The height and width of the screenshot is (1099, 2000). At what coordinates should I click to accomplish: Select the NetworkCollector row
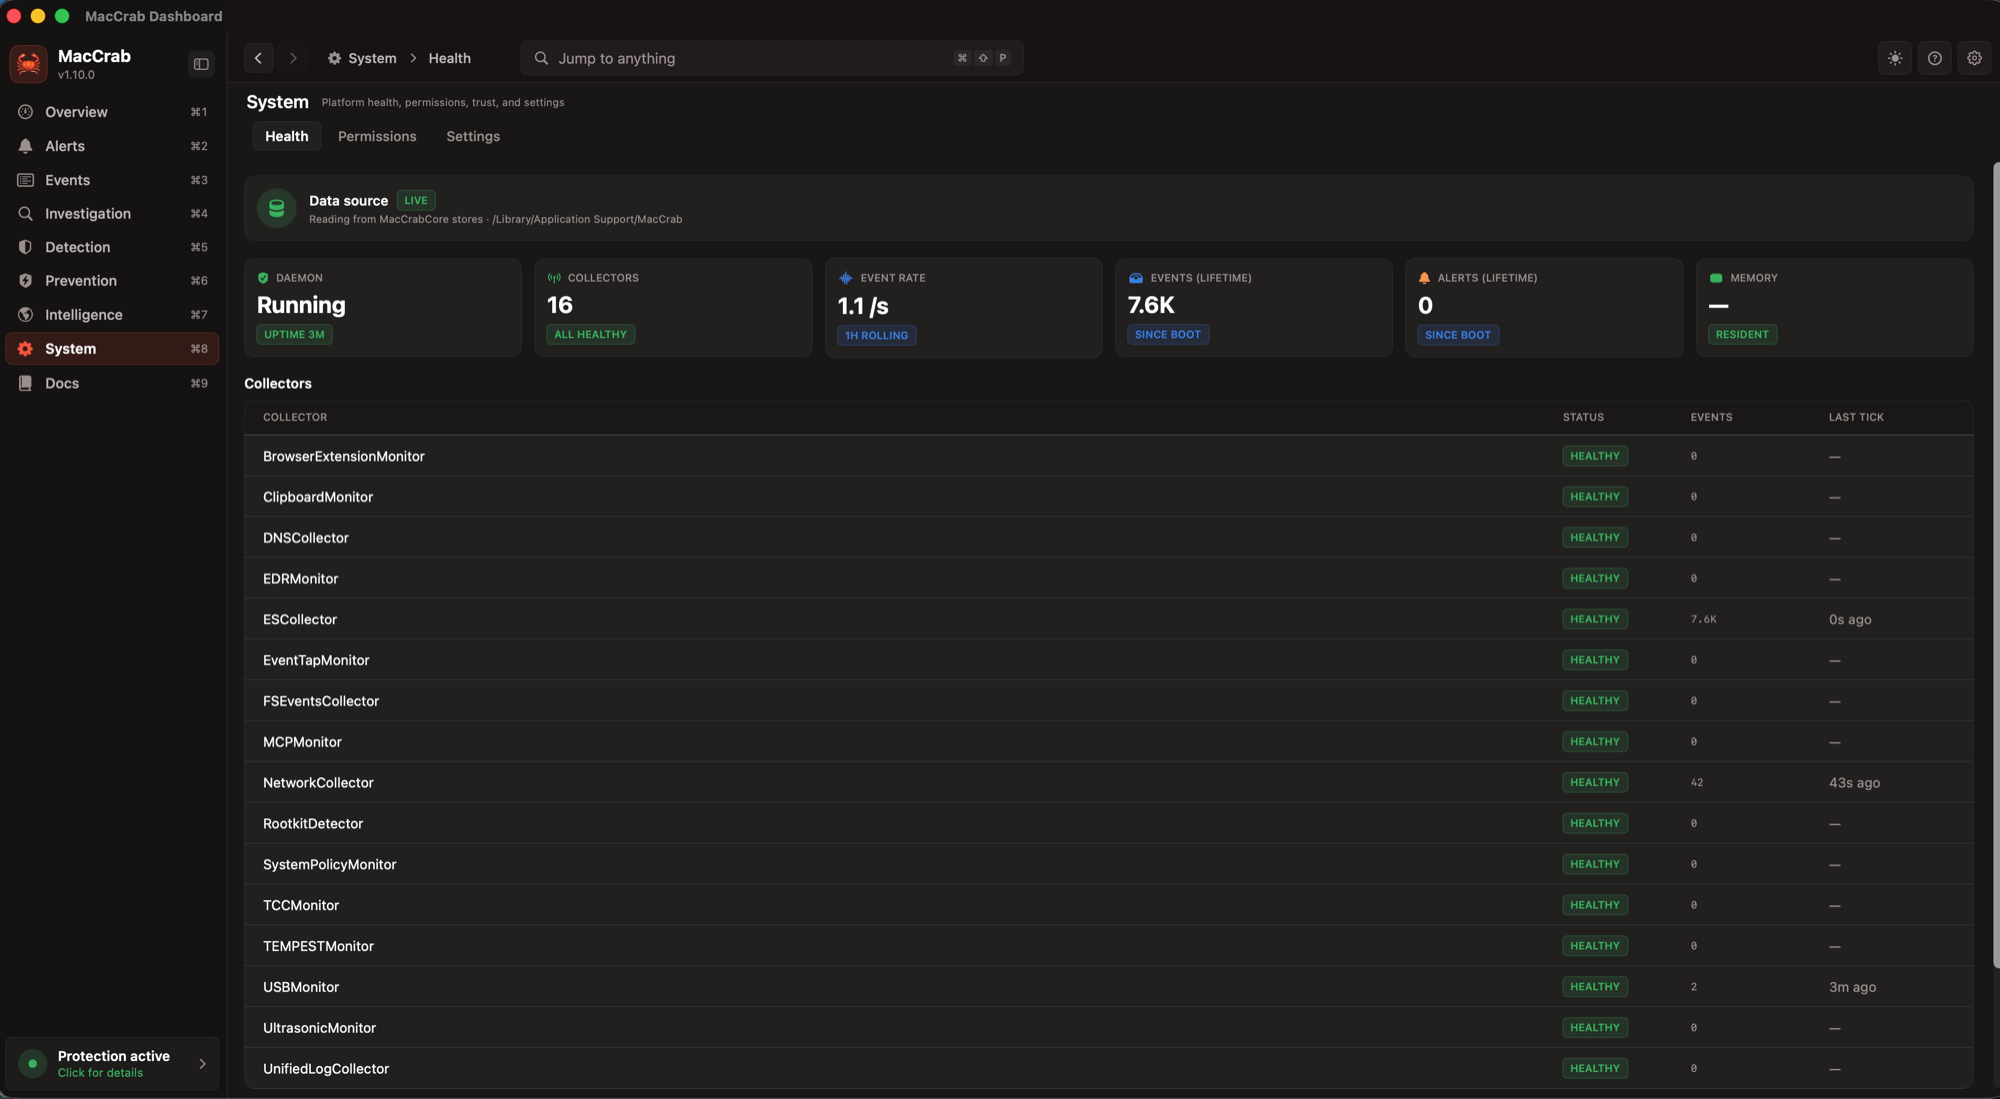(1108, 783)
